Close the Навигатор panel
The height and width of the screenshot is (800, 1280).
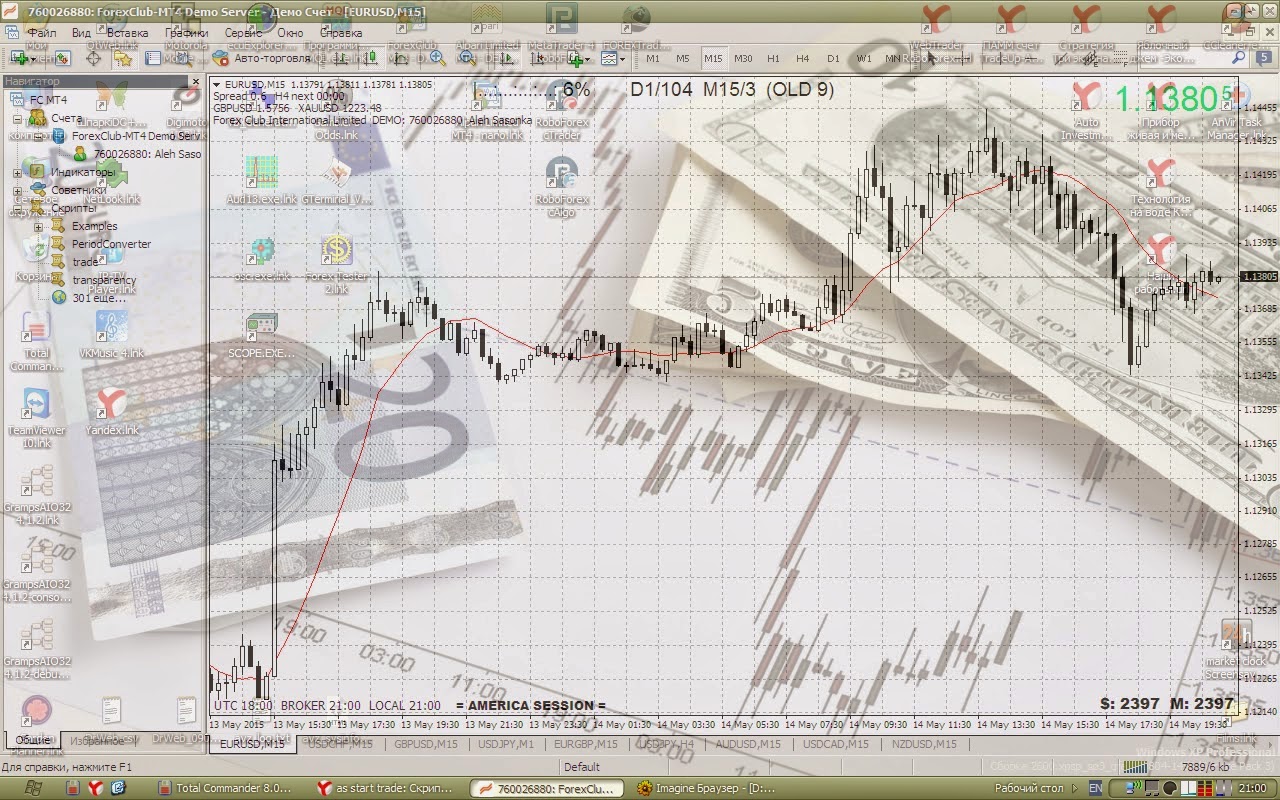196,81
